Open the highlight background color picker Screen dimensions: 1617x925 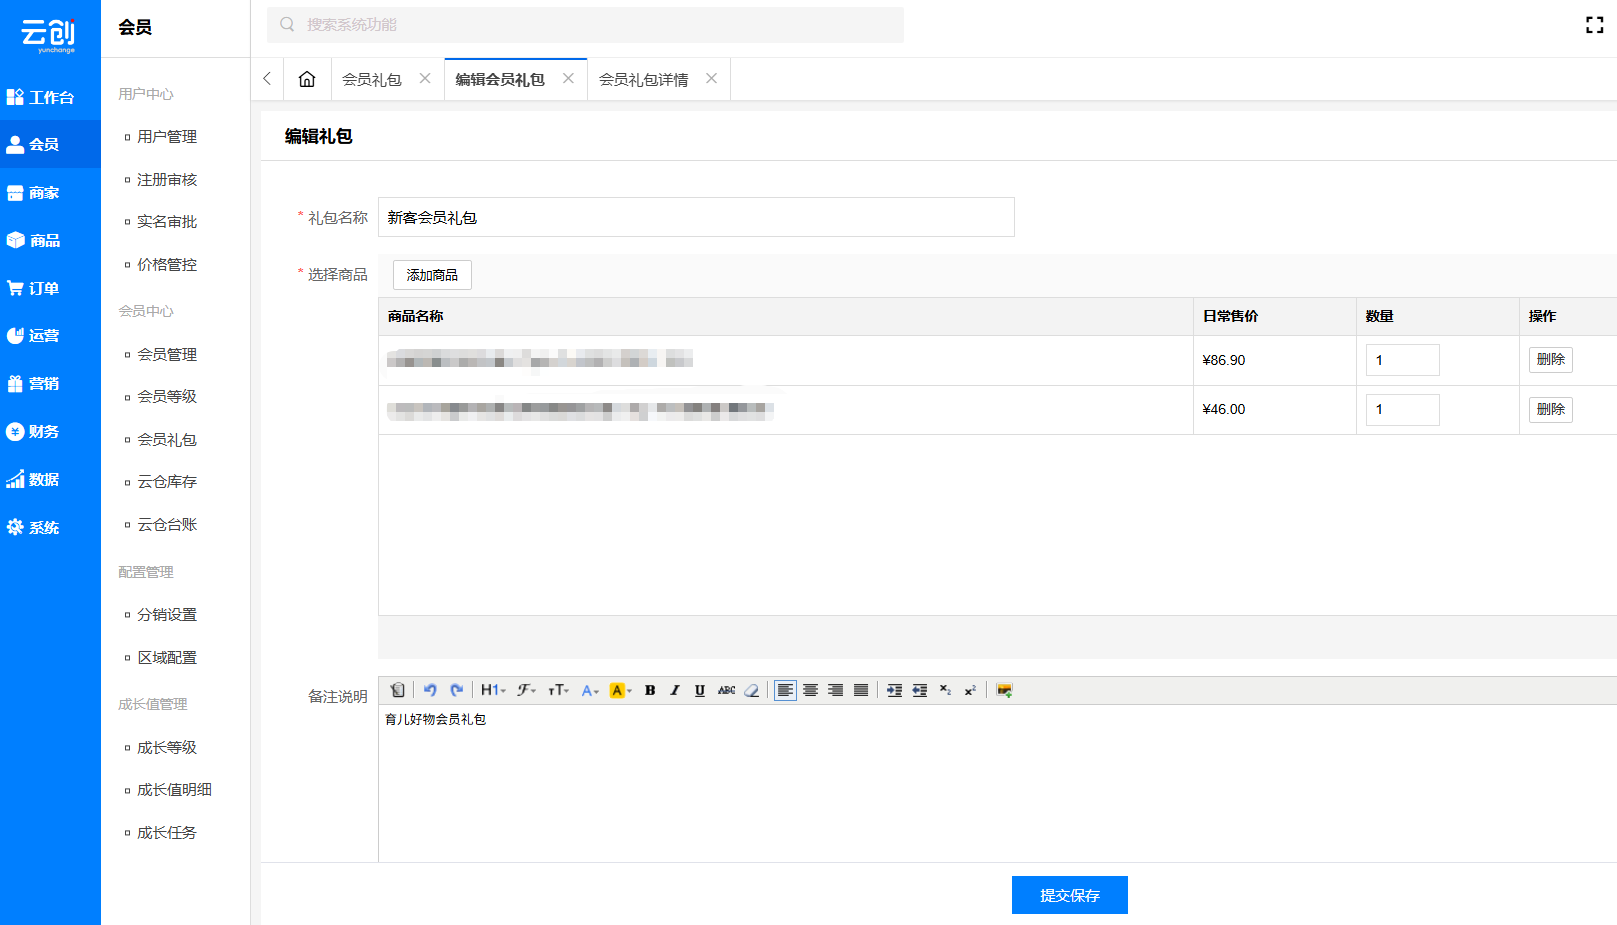pos(620,690)
